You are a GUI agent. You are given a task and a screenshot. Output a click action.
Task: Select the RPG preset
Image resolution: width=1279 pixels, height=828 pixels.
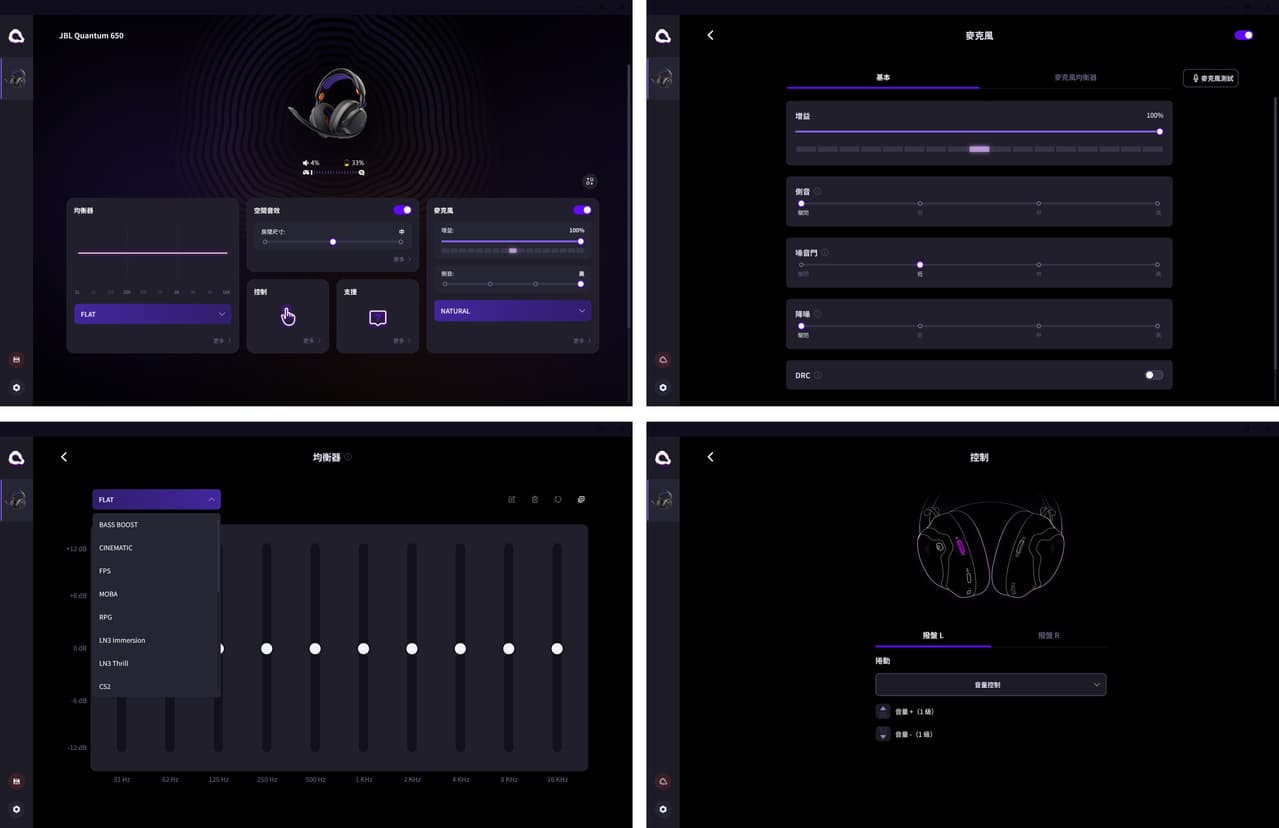[154, 617]
